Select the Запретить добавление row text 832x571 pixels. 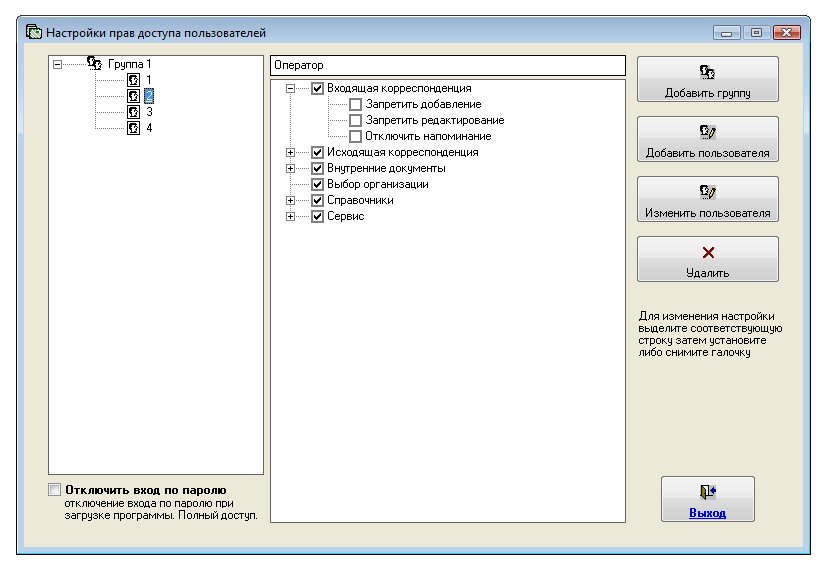(423, 105)
